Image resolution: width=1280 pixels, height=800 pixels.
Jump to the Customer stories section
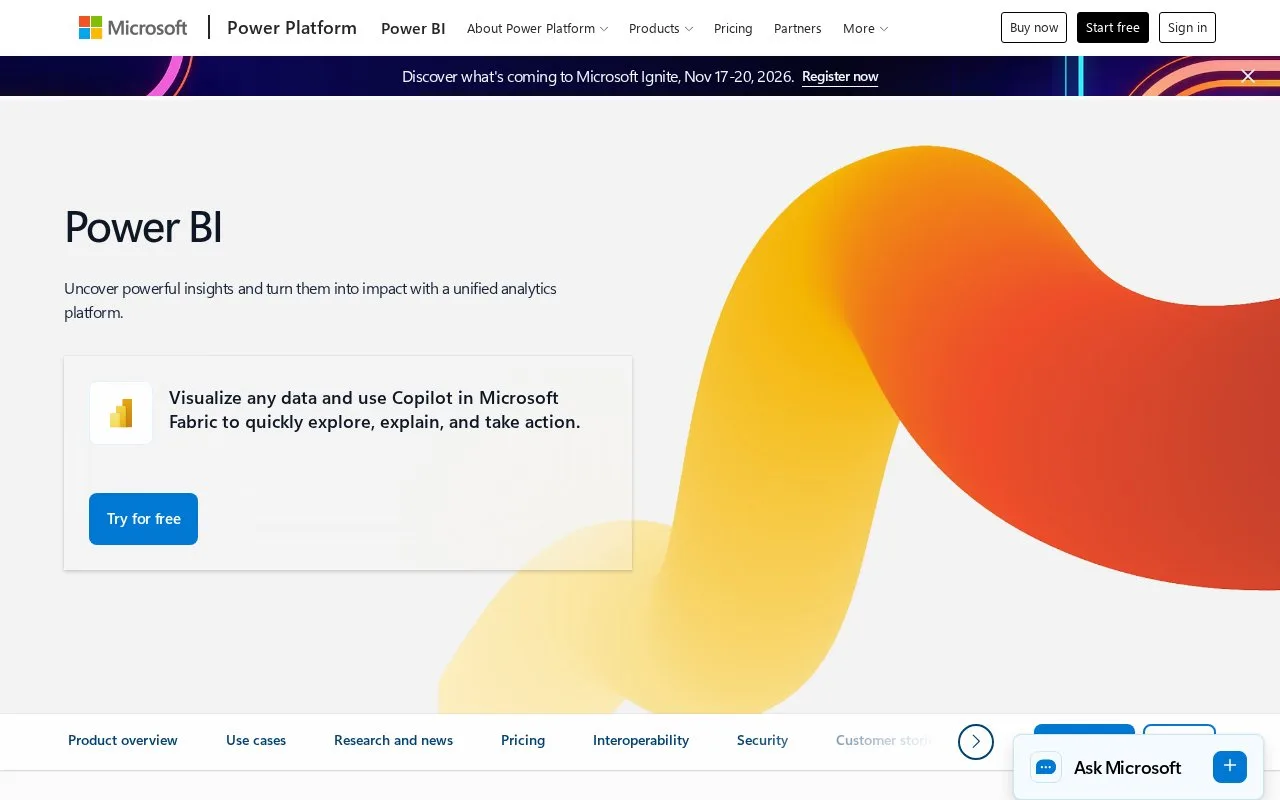click(x=885, y=740)
